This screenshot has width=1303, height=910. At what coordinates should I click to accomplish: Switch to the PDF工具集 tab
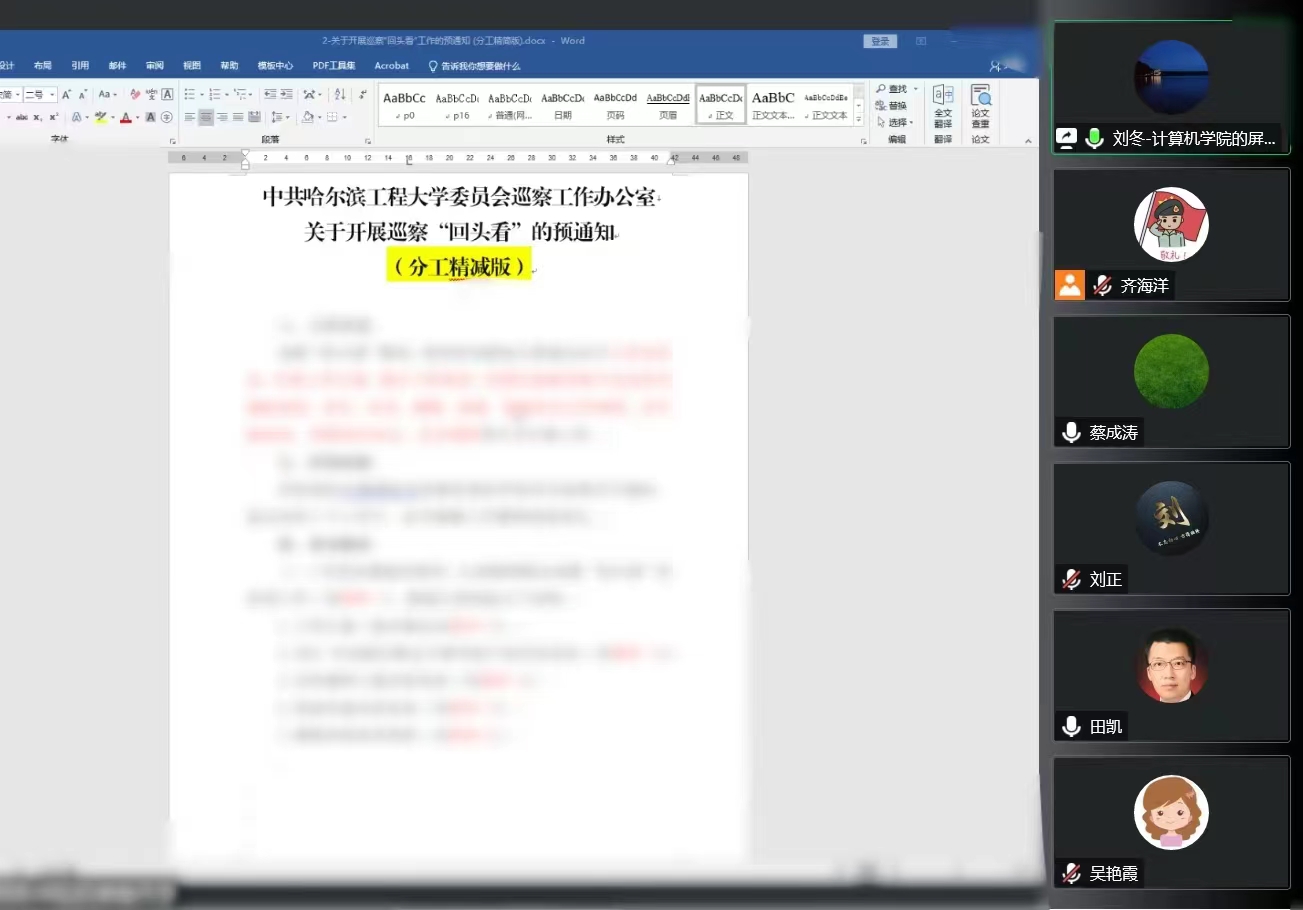pyautogui.click(x=334, y=66)
